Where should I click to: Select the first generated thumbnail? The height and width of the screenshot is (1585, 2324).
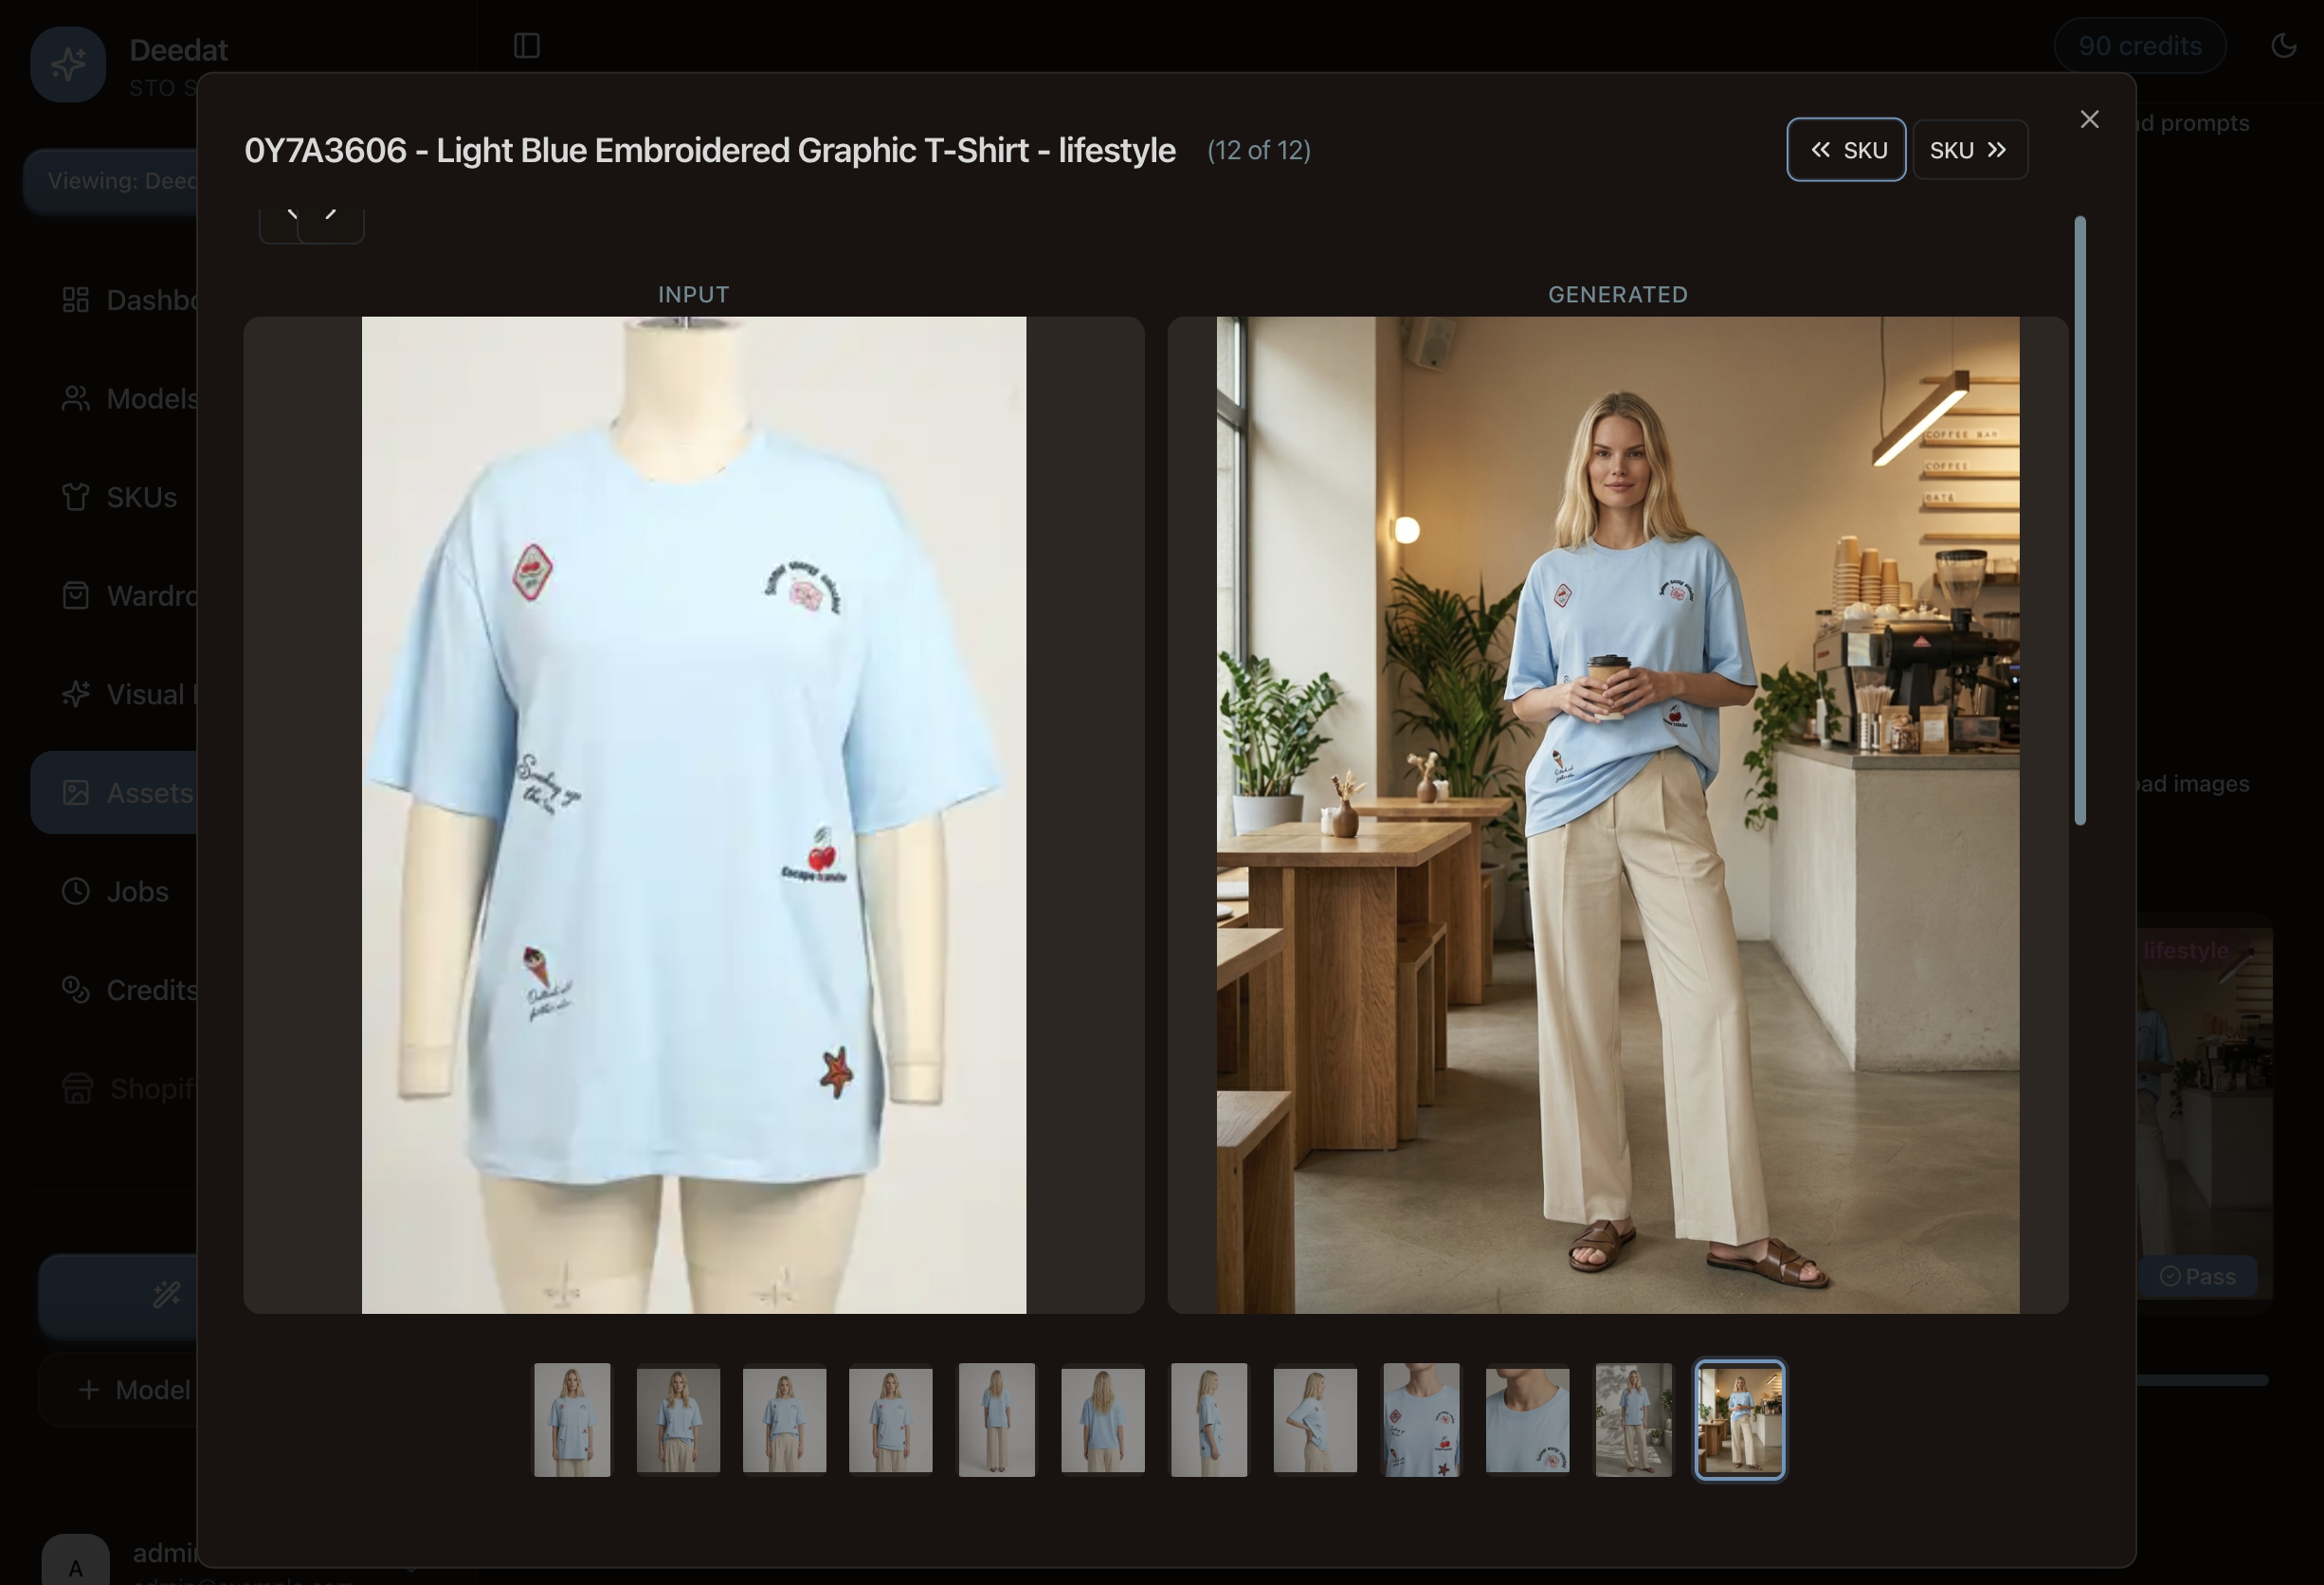coord(572,1420)
